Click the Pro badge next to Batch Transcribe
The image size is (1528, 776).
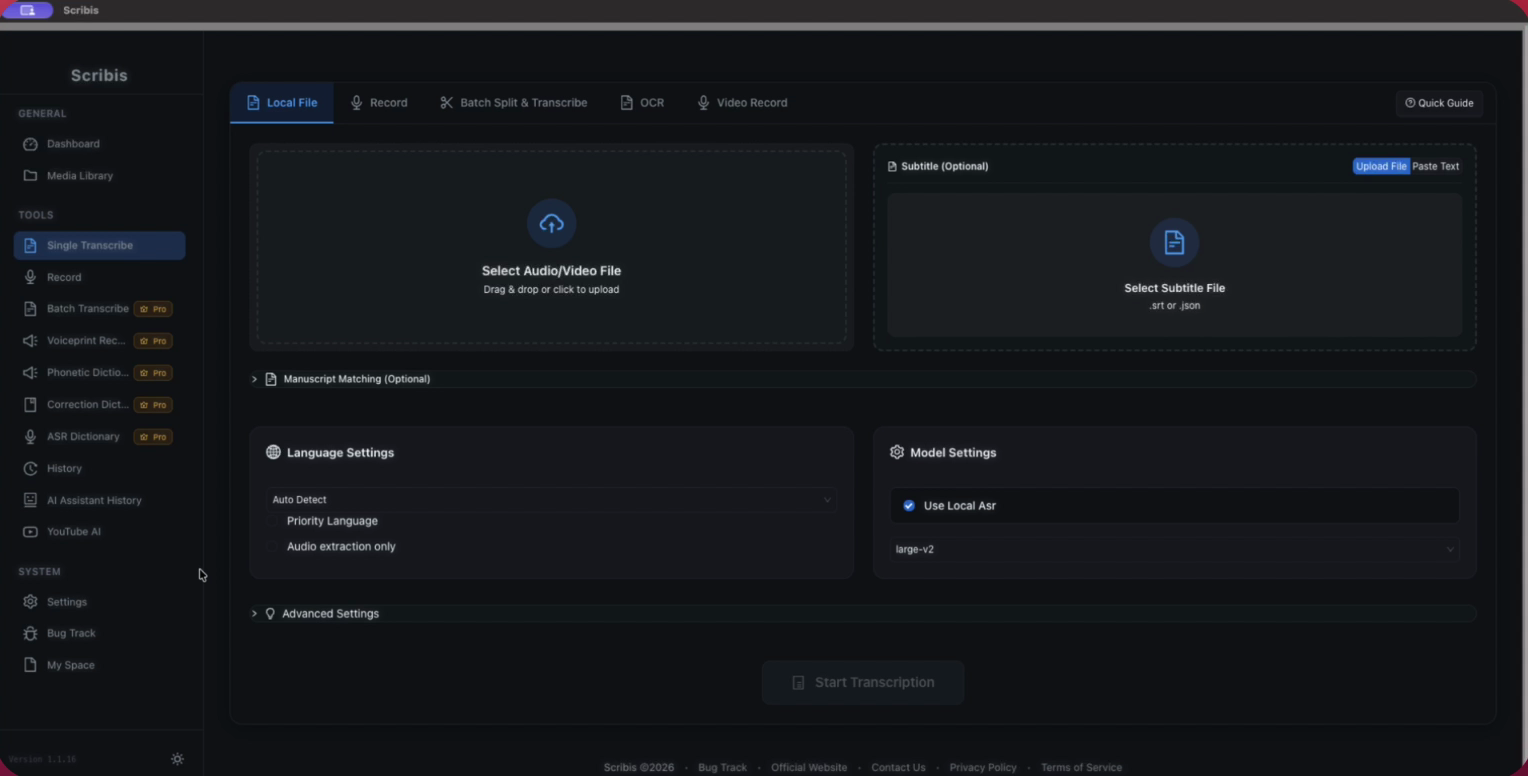[x=153, y=309]
